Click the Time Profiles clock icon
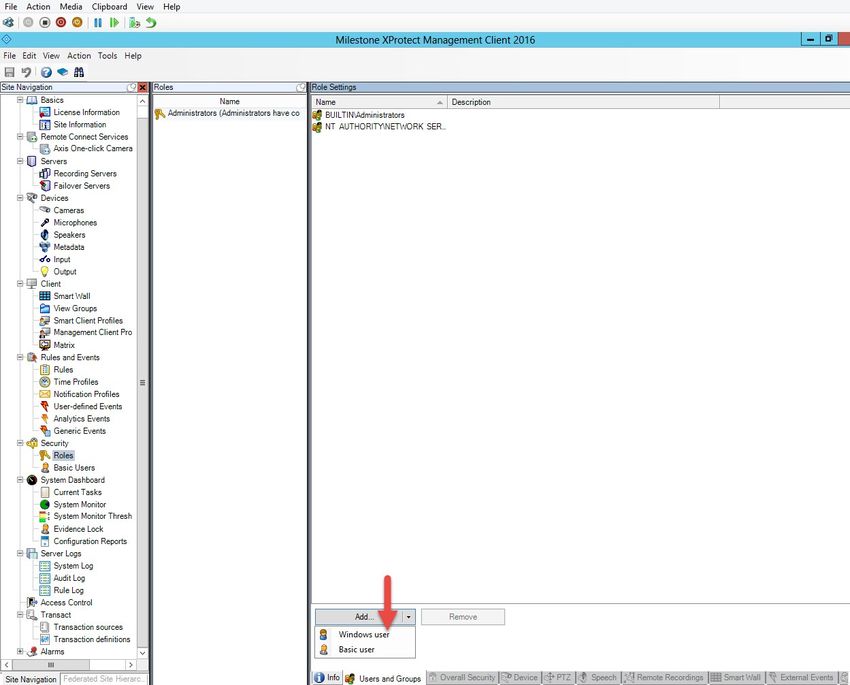 click(45, 382)
